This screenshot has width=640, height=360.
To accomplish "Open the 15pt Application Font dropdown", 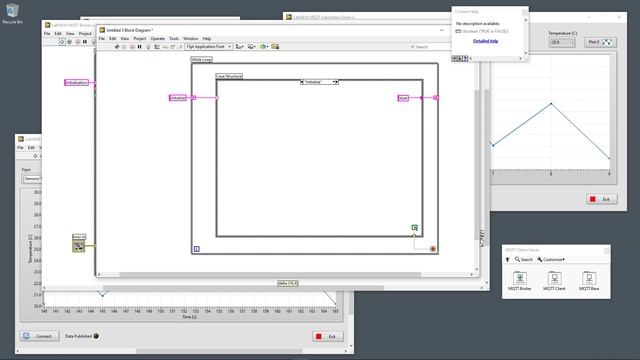I will (x=209, y=47).
